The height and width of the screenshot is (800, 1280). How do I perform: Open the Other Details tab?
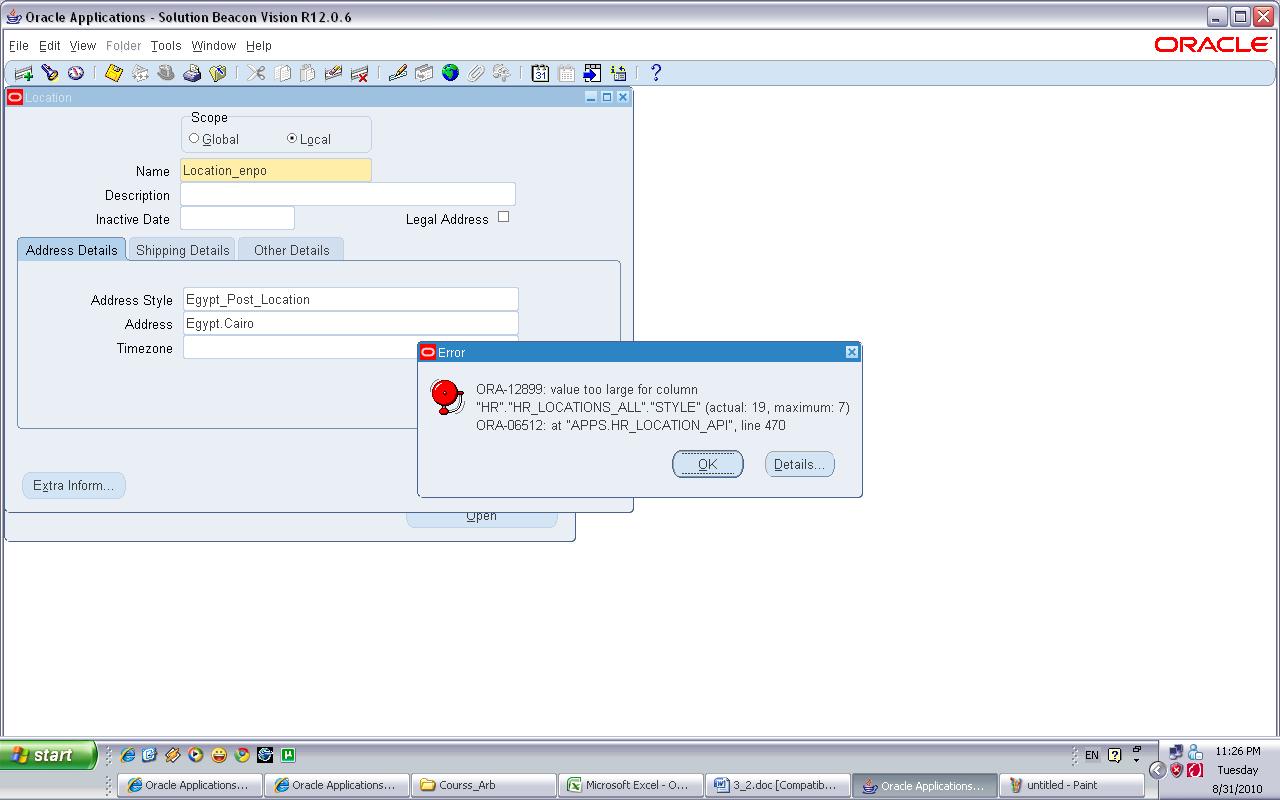tap(291, 250)
